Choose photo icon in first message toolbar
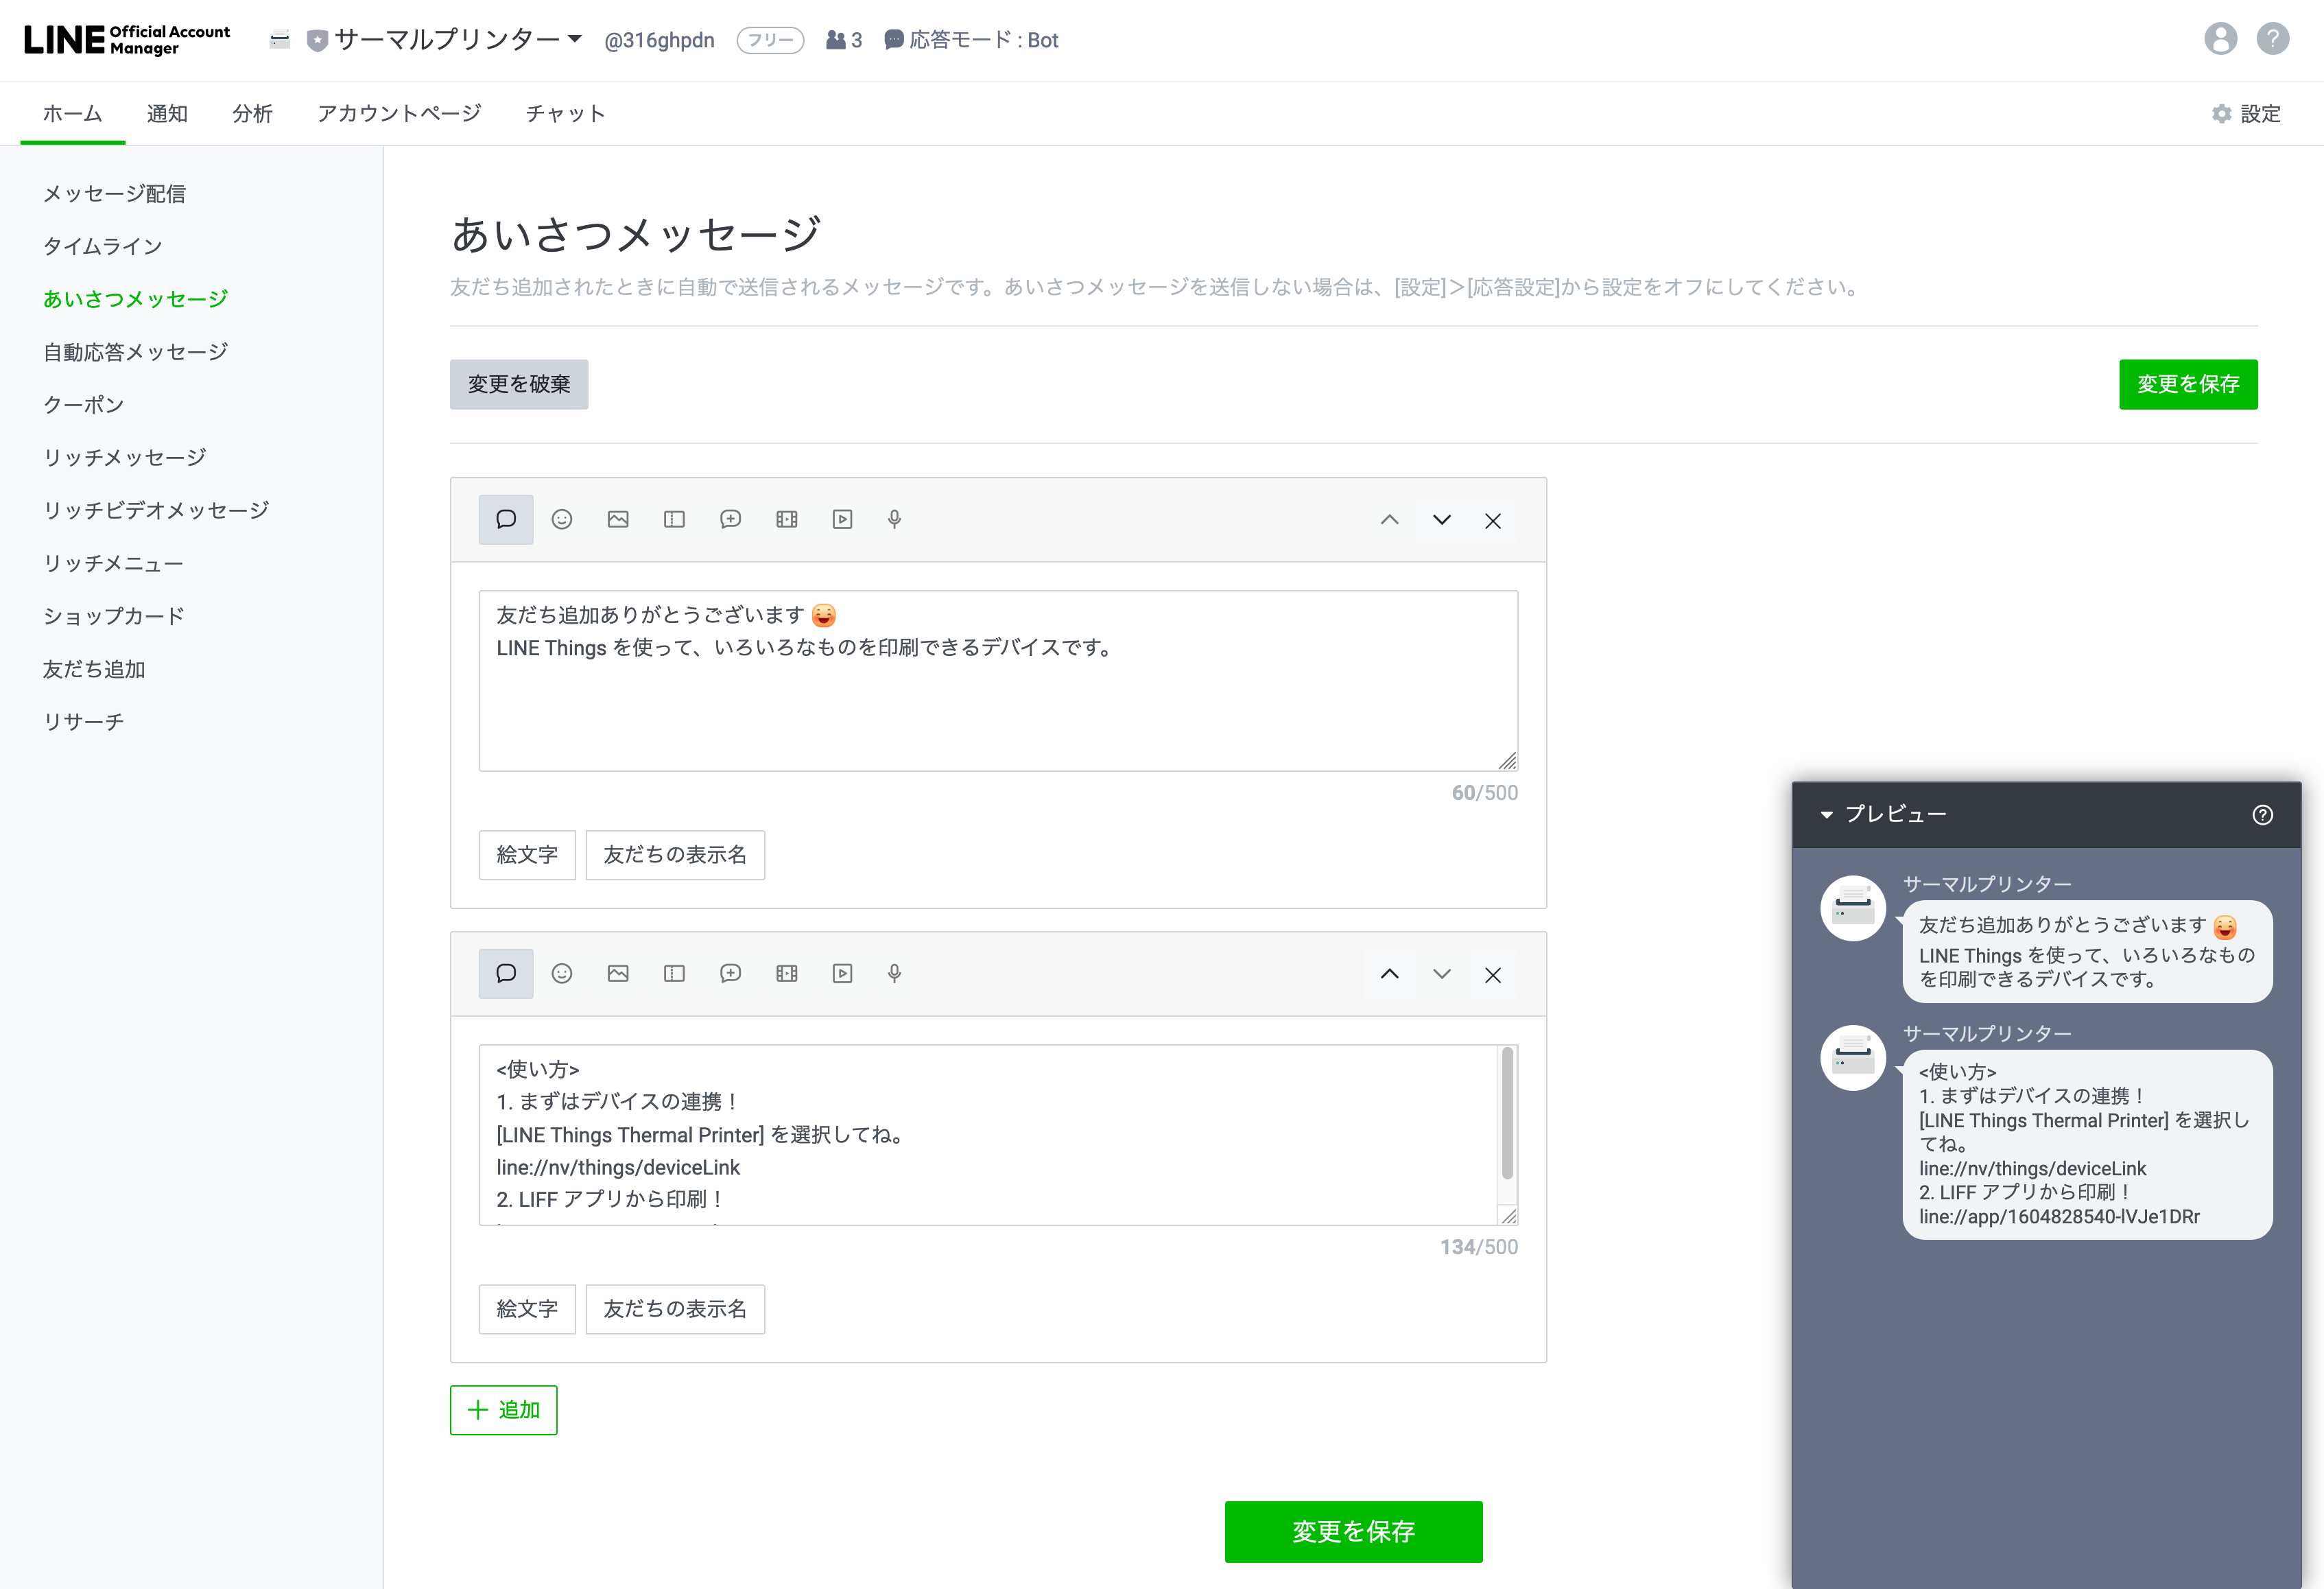2324x1589 pixels. pyautogui.click(x=618, y=519)
